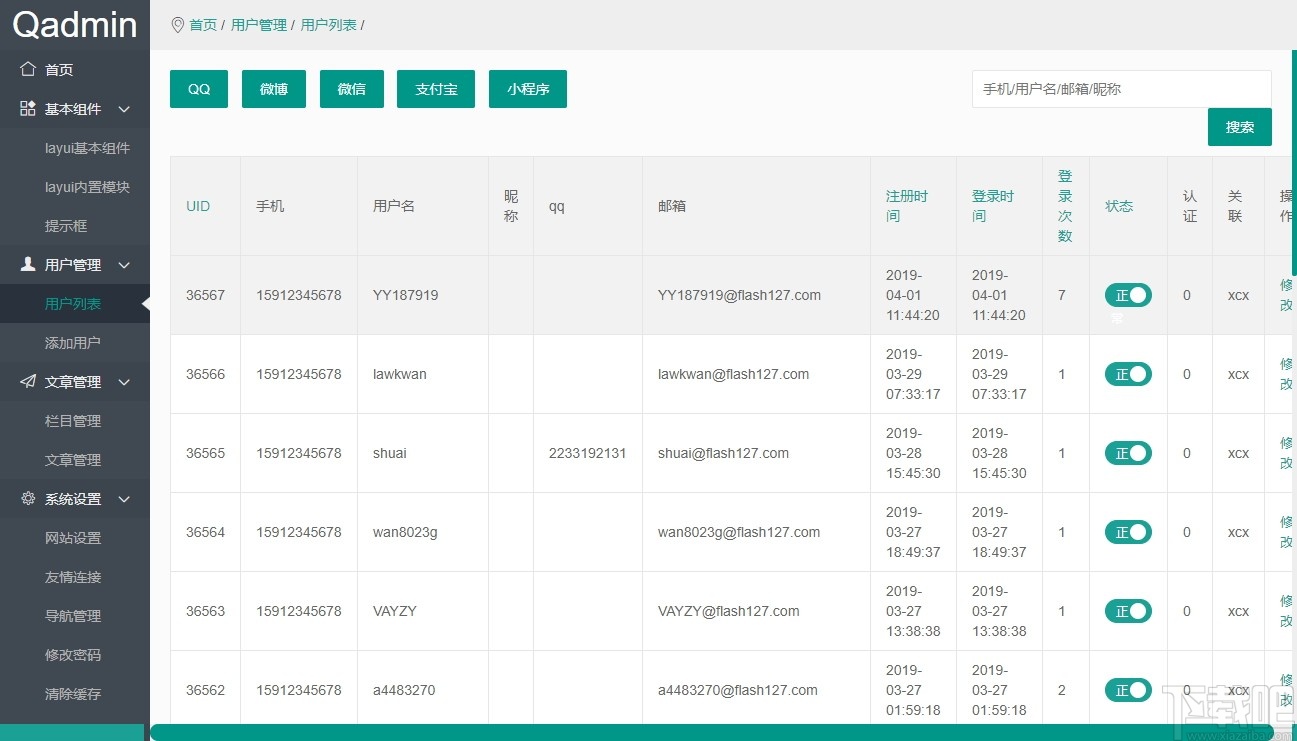The image size is (1297, 741).
Task: Open 添加用户 in the sidebar
Action: pyautogui.click(x=75, y=343)
